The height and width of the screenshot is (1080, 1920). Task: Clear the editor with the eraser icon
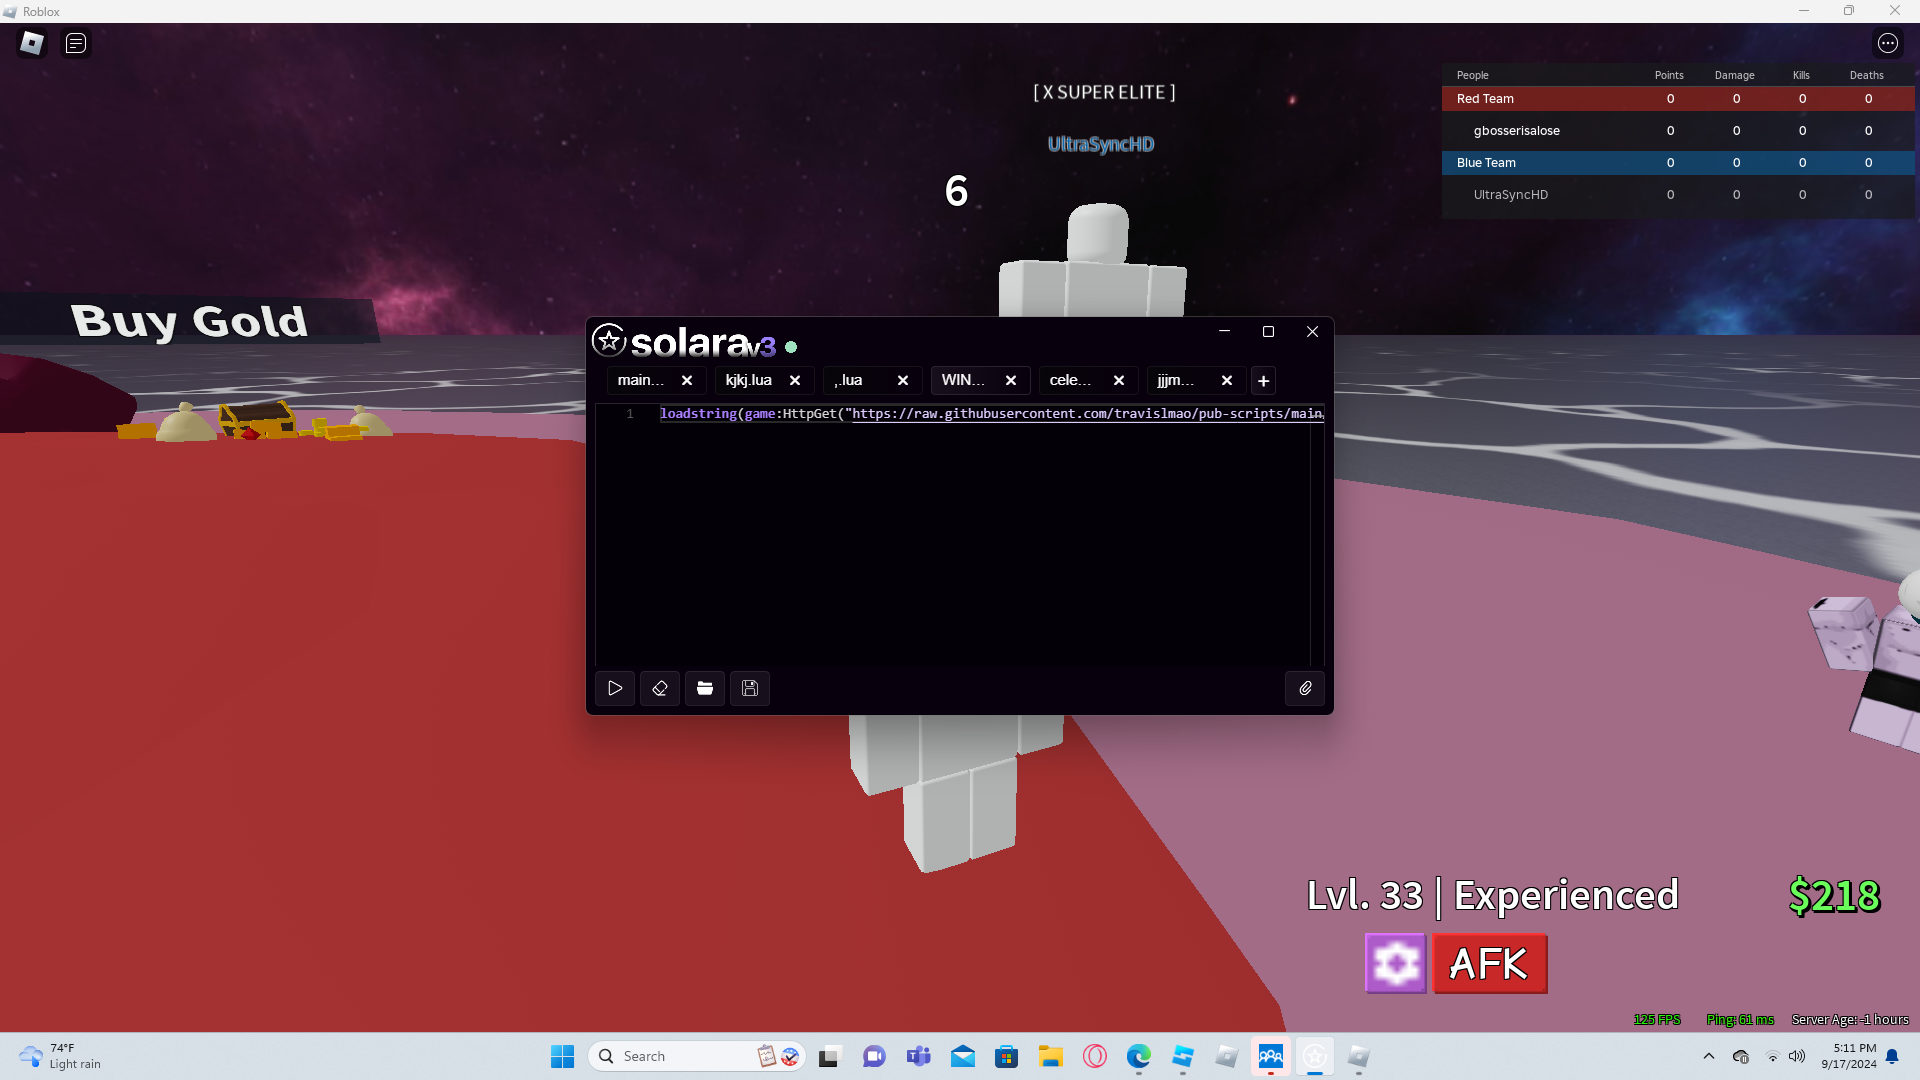point(660,688)
